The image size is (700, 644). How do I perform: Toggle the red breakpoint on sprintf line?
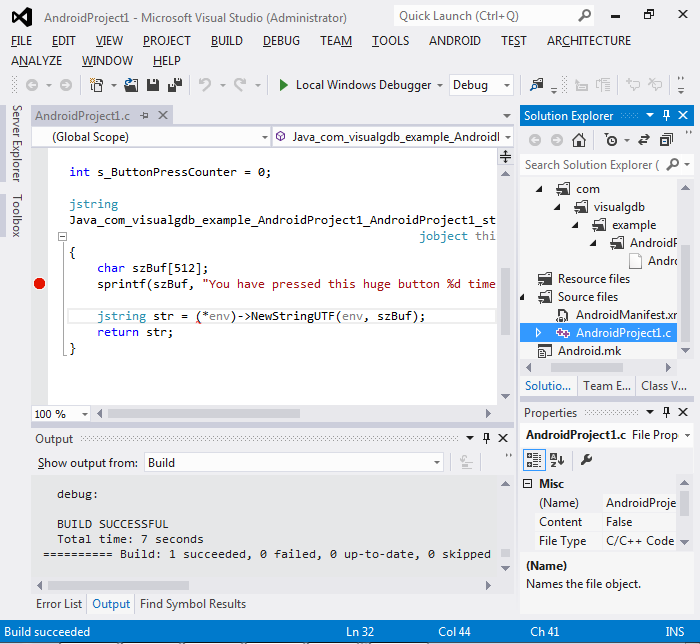click(x=39, y=283)
